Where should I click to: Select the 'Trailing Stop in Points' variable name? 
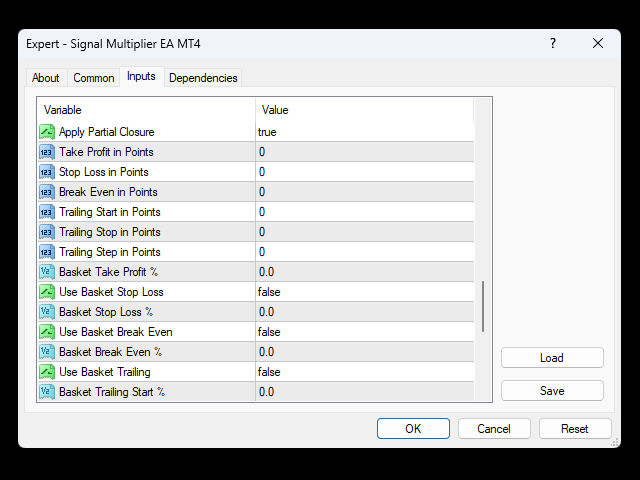110,232
